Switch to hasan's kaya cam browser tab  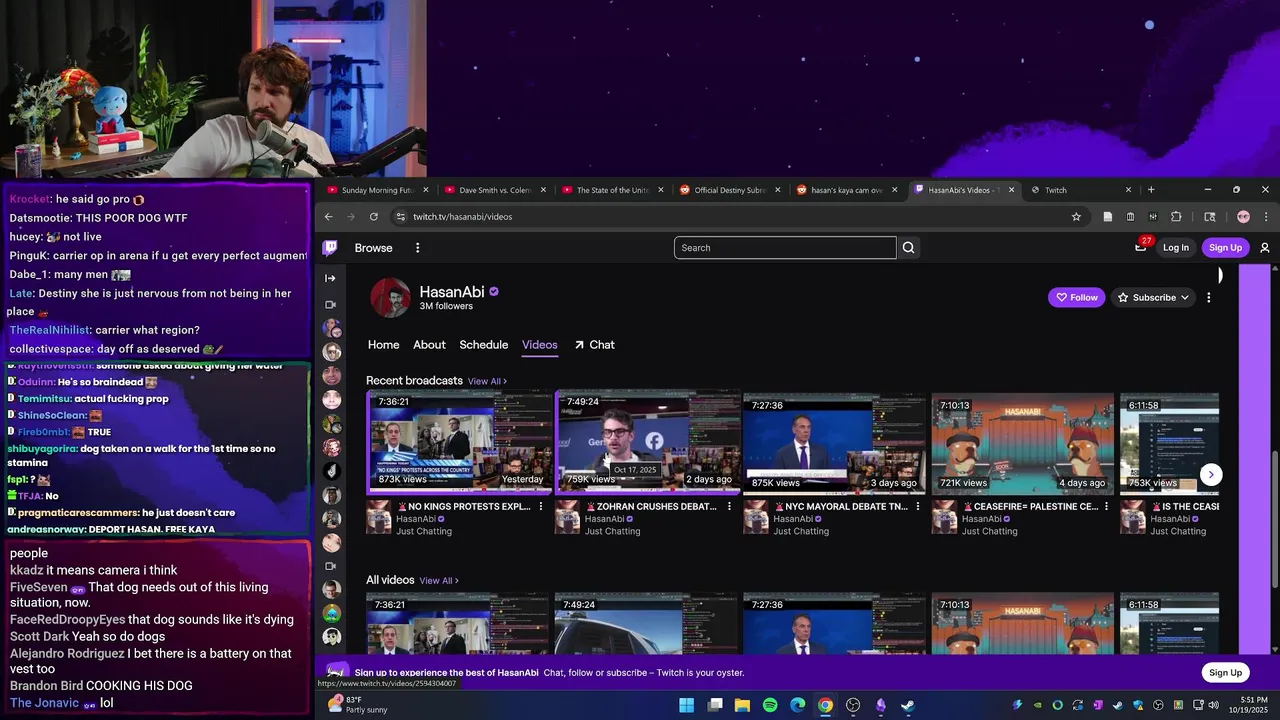tap(845, 190)
